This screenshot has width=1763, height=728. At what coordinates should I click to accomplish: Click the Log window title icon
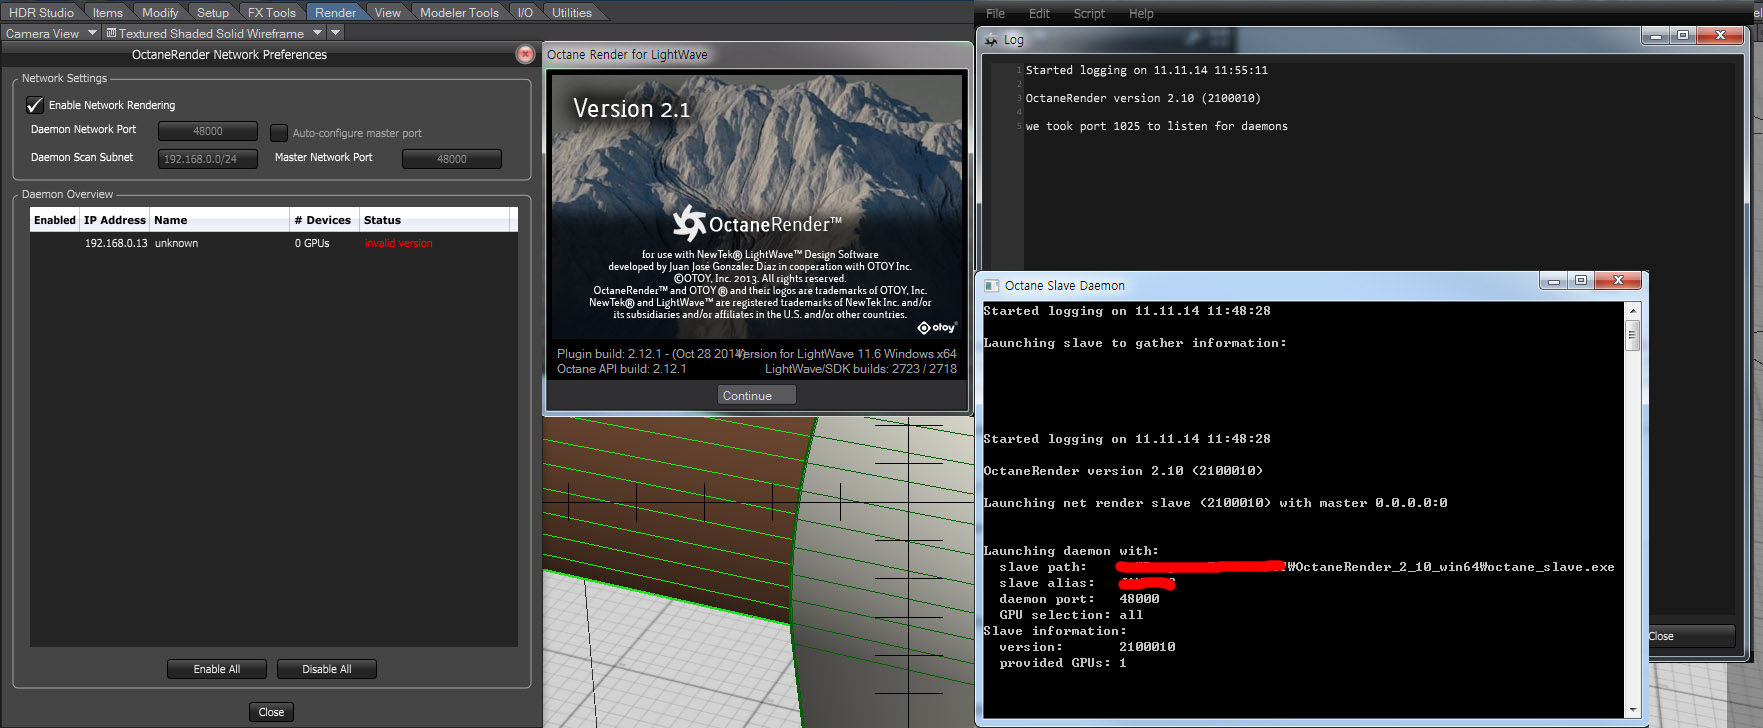click(x=992, y=40)
